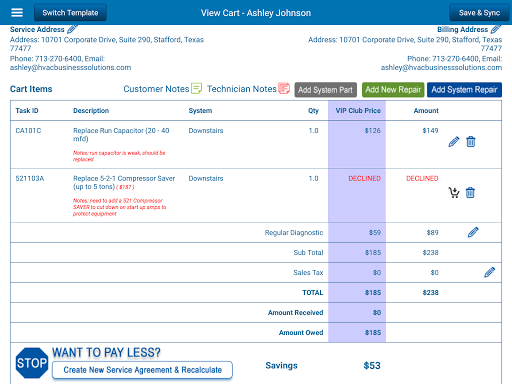Open Technician Notes red note icon
Viewport: 512px width, 384px height.
284,88
